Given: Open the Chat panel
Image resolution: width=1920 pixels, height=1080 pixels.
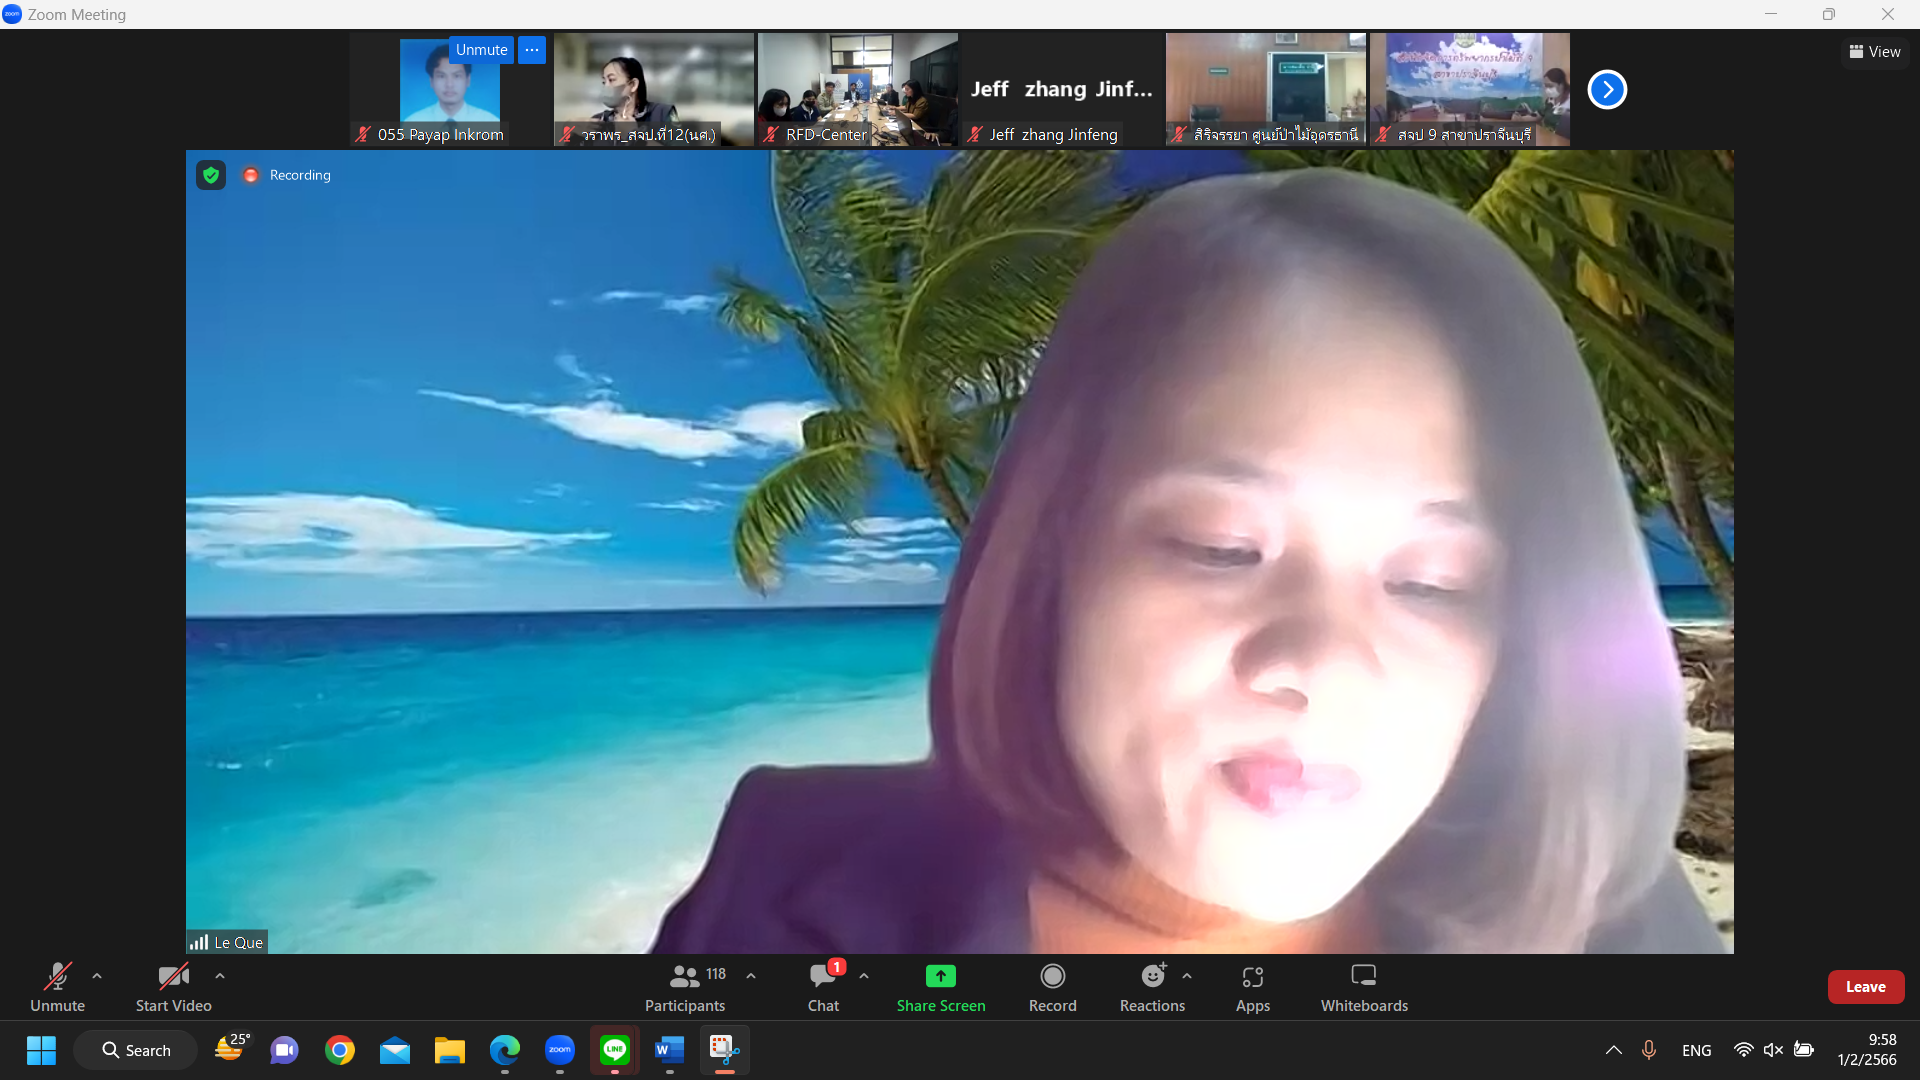Looking at the screenshot, I should click(823, 986).
